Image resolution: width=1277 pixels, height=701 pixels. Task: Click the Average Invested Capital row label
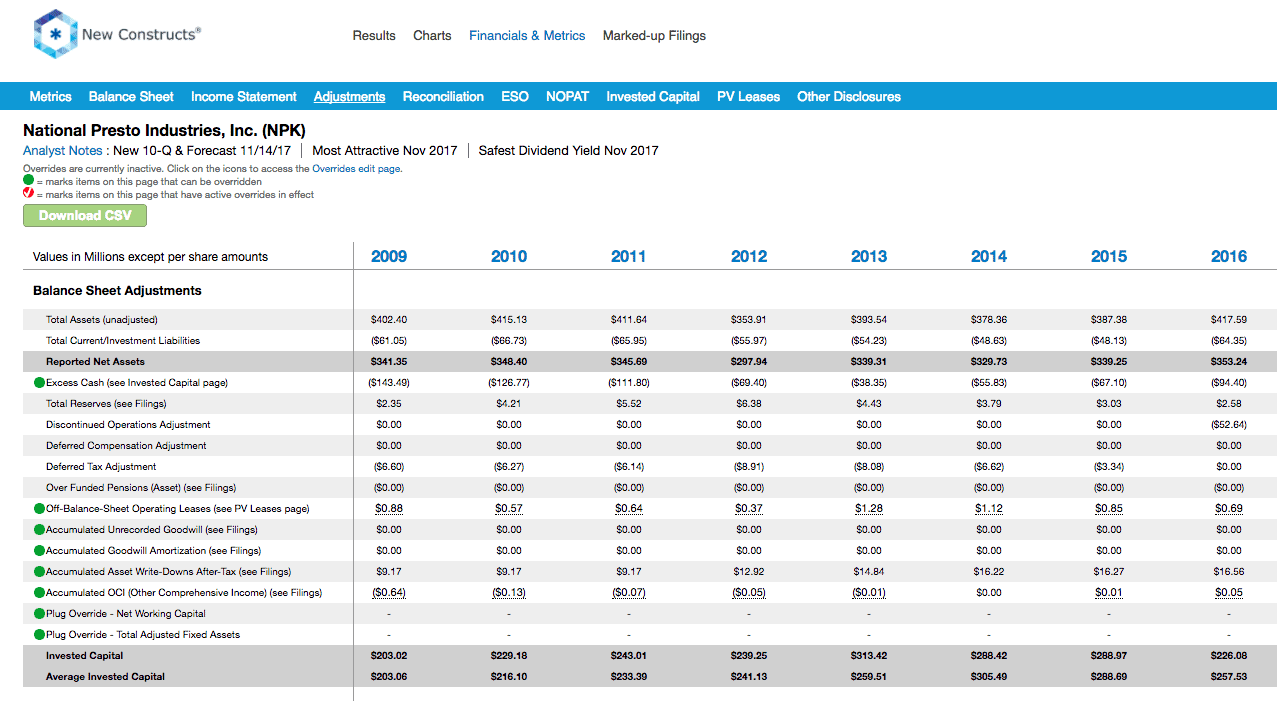coord(106,677)
